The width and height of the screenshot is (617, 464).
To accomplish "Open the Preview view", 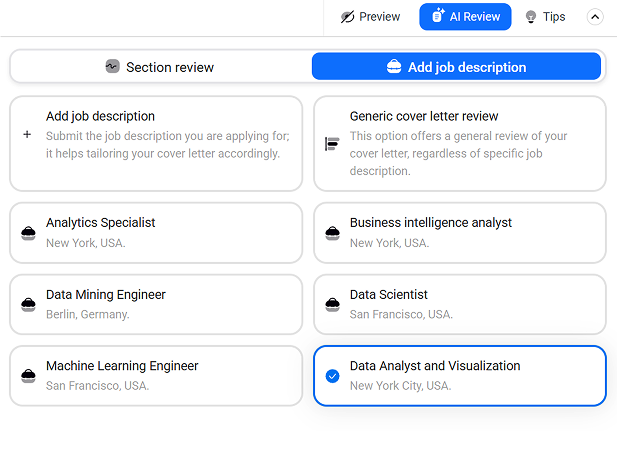I will click(x=370, y=17).
